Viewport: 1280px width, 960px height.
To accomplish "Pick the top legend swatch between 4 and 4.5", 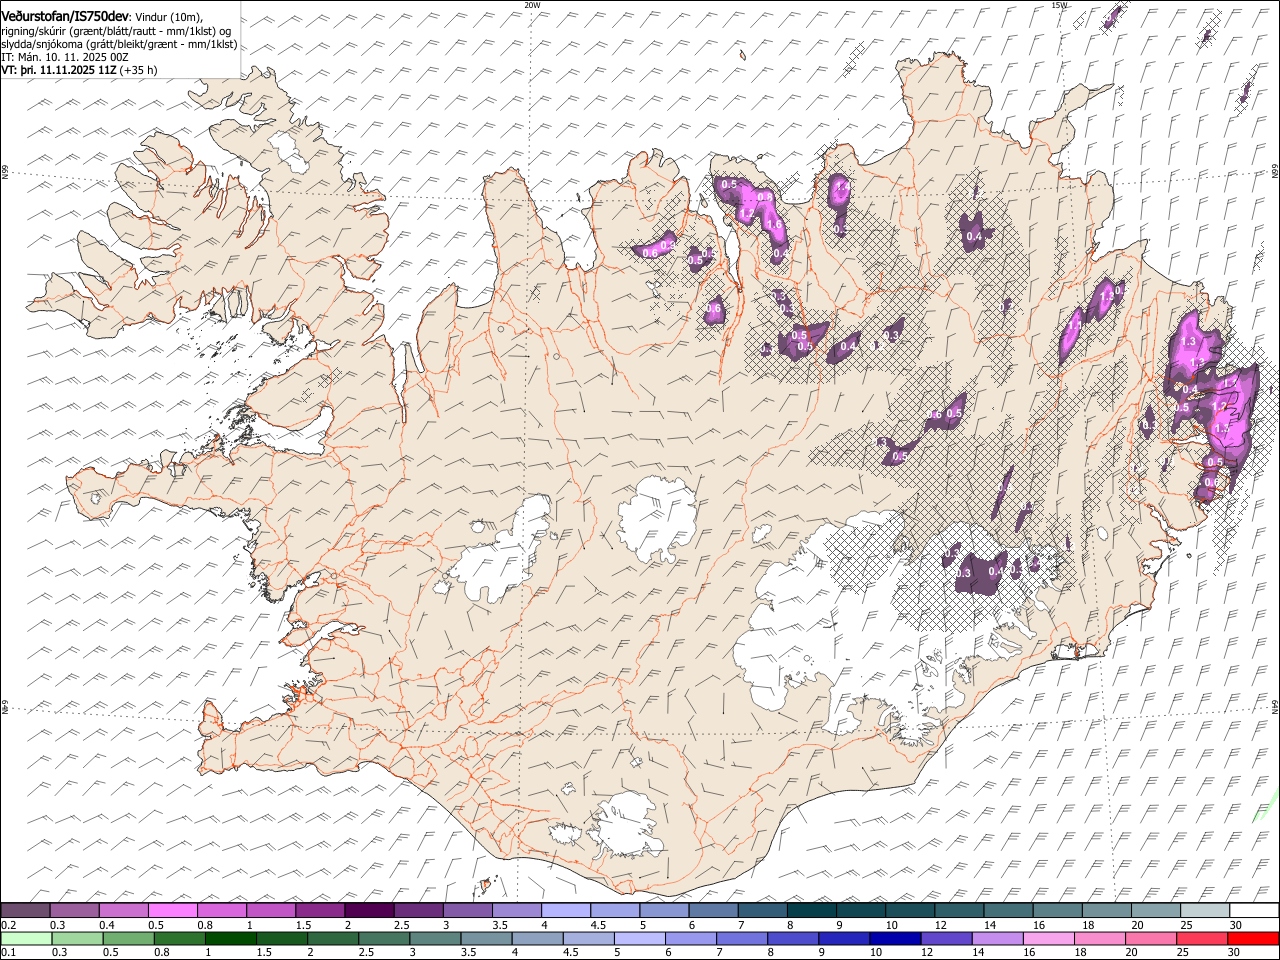I will (x=566, y=910).
